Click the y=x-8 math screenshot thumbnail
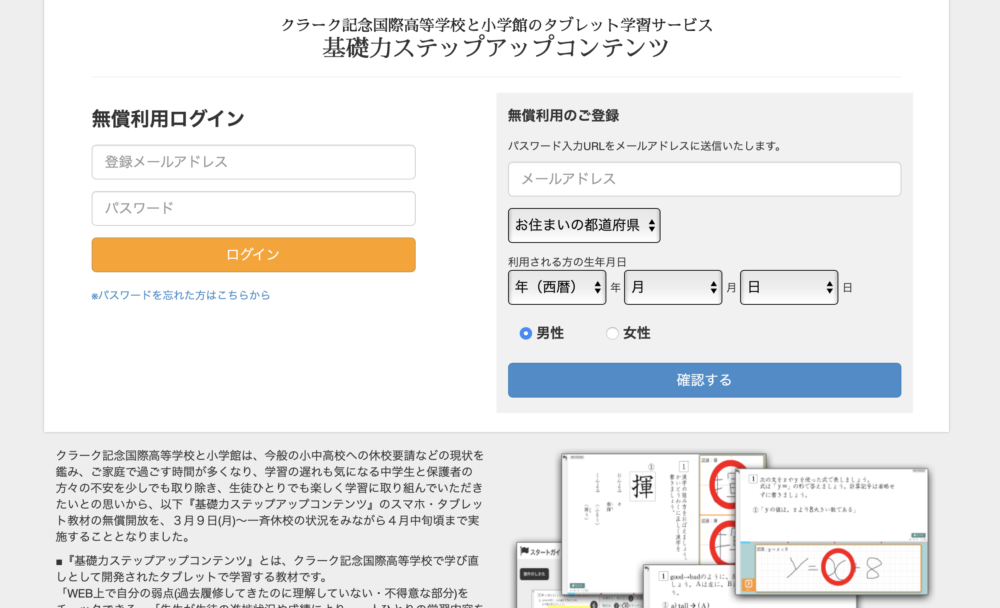Screen dimensions: 1000x608 [832, 531]
